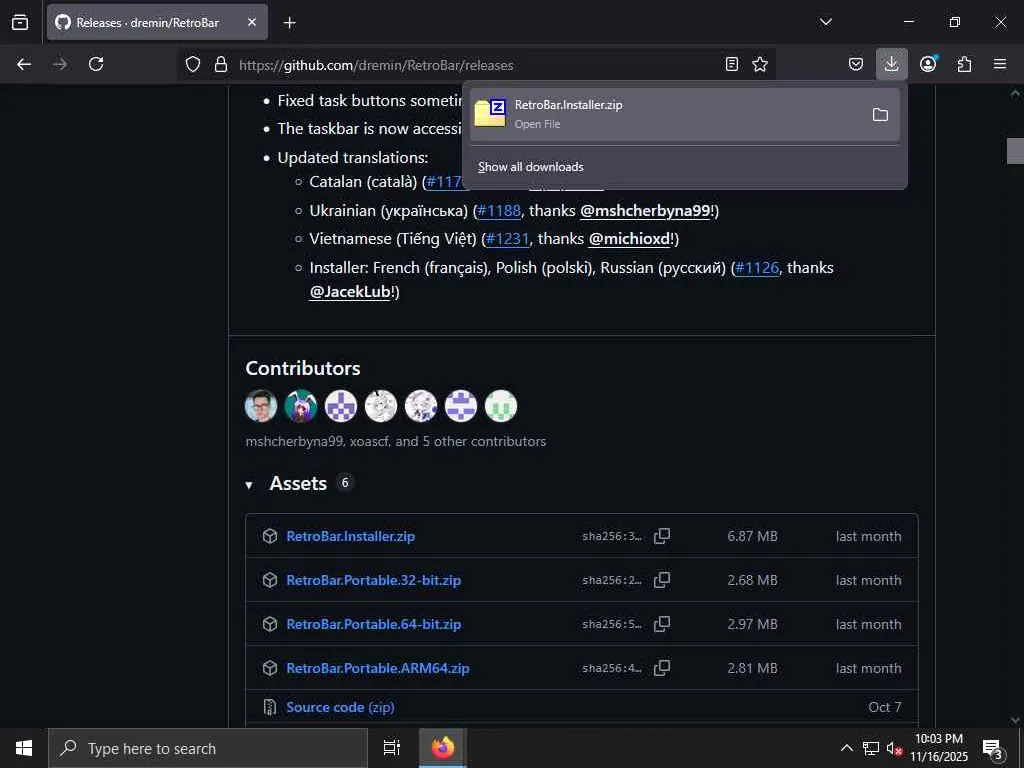
Task: Click the taskbar search box
Action: pos(208,748)
